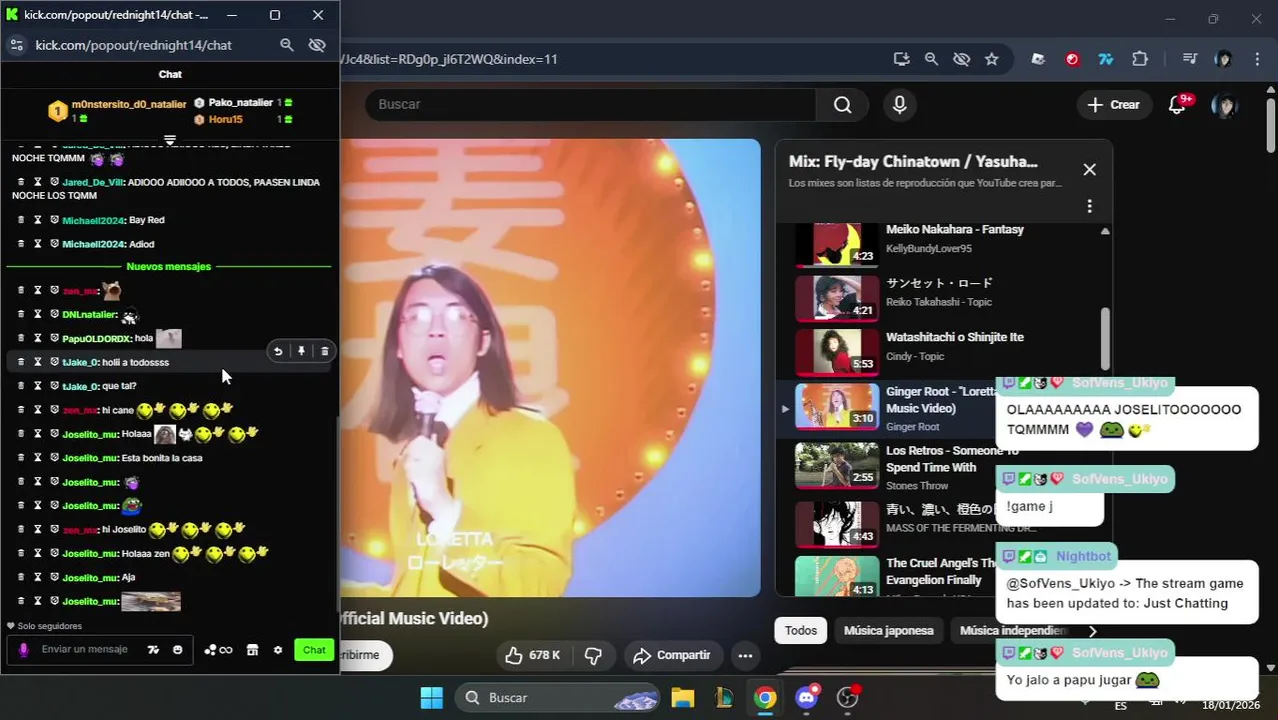The width and height of the screenshot is (1278, 720).
Task: Open YouTube notifications bell
Action: click(1177, 105)
